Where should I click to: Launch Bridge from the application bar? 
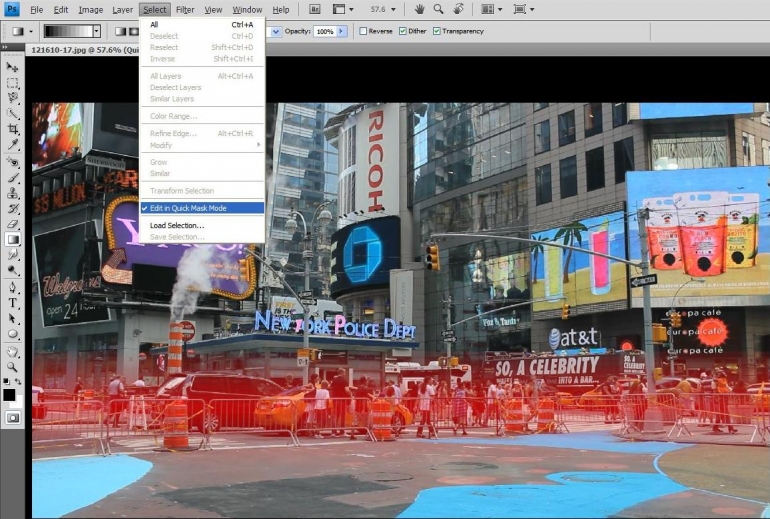(315, 9)
